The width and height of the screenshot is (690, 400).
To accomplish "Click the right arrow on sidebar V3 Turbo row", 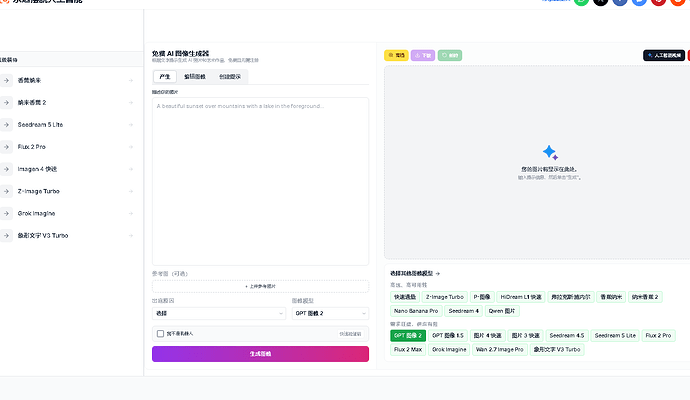I will click(131, 235).
